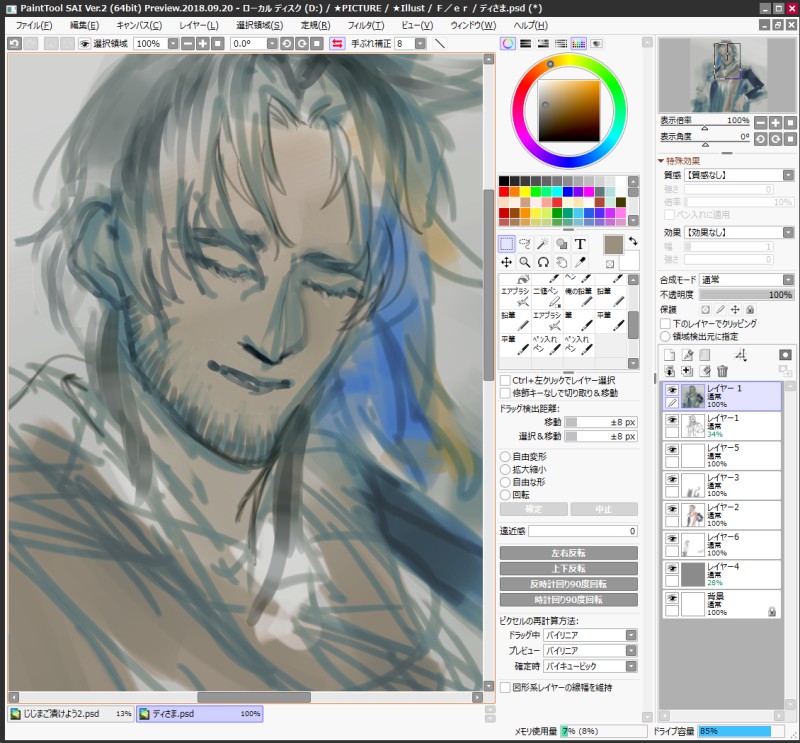
Task: Select the 俺の鉛筆 brush
Action: coord(579,296)
